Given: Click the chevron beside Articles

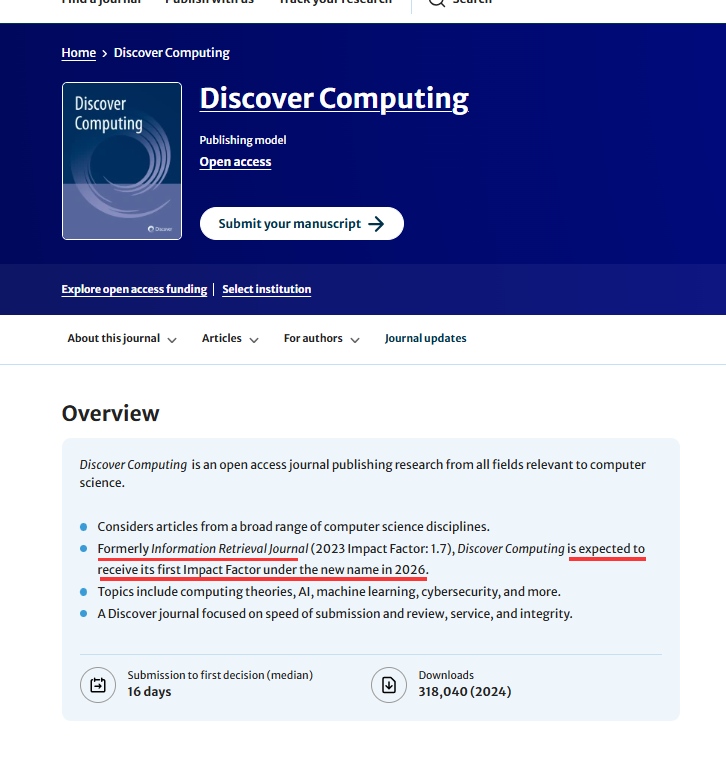Looking at the screenshot, I should point(254,340).
